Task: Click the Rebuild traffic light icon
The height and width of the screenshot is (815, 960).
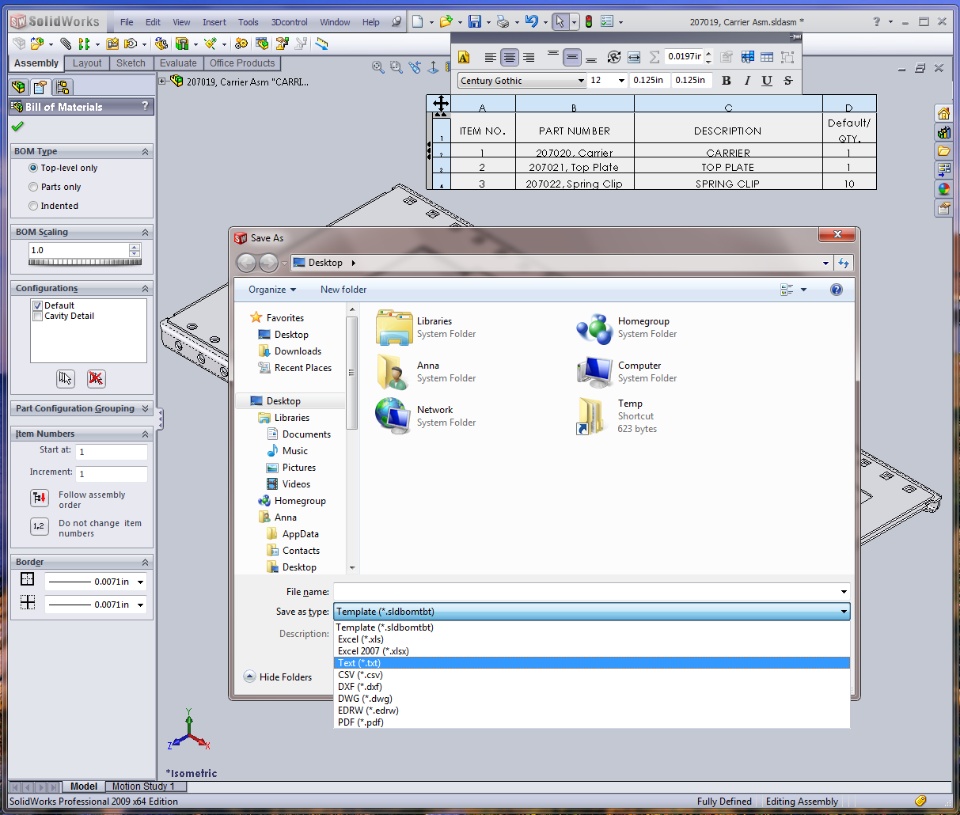Action: 588,22
